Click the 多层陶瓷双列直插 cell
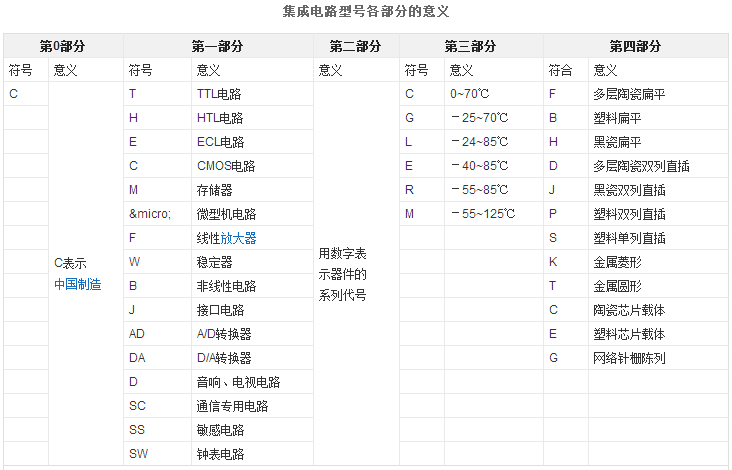 [x=658, y=166]
